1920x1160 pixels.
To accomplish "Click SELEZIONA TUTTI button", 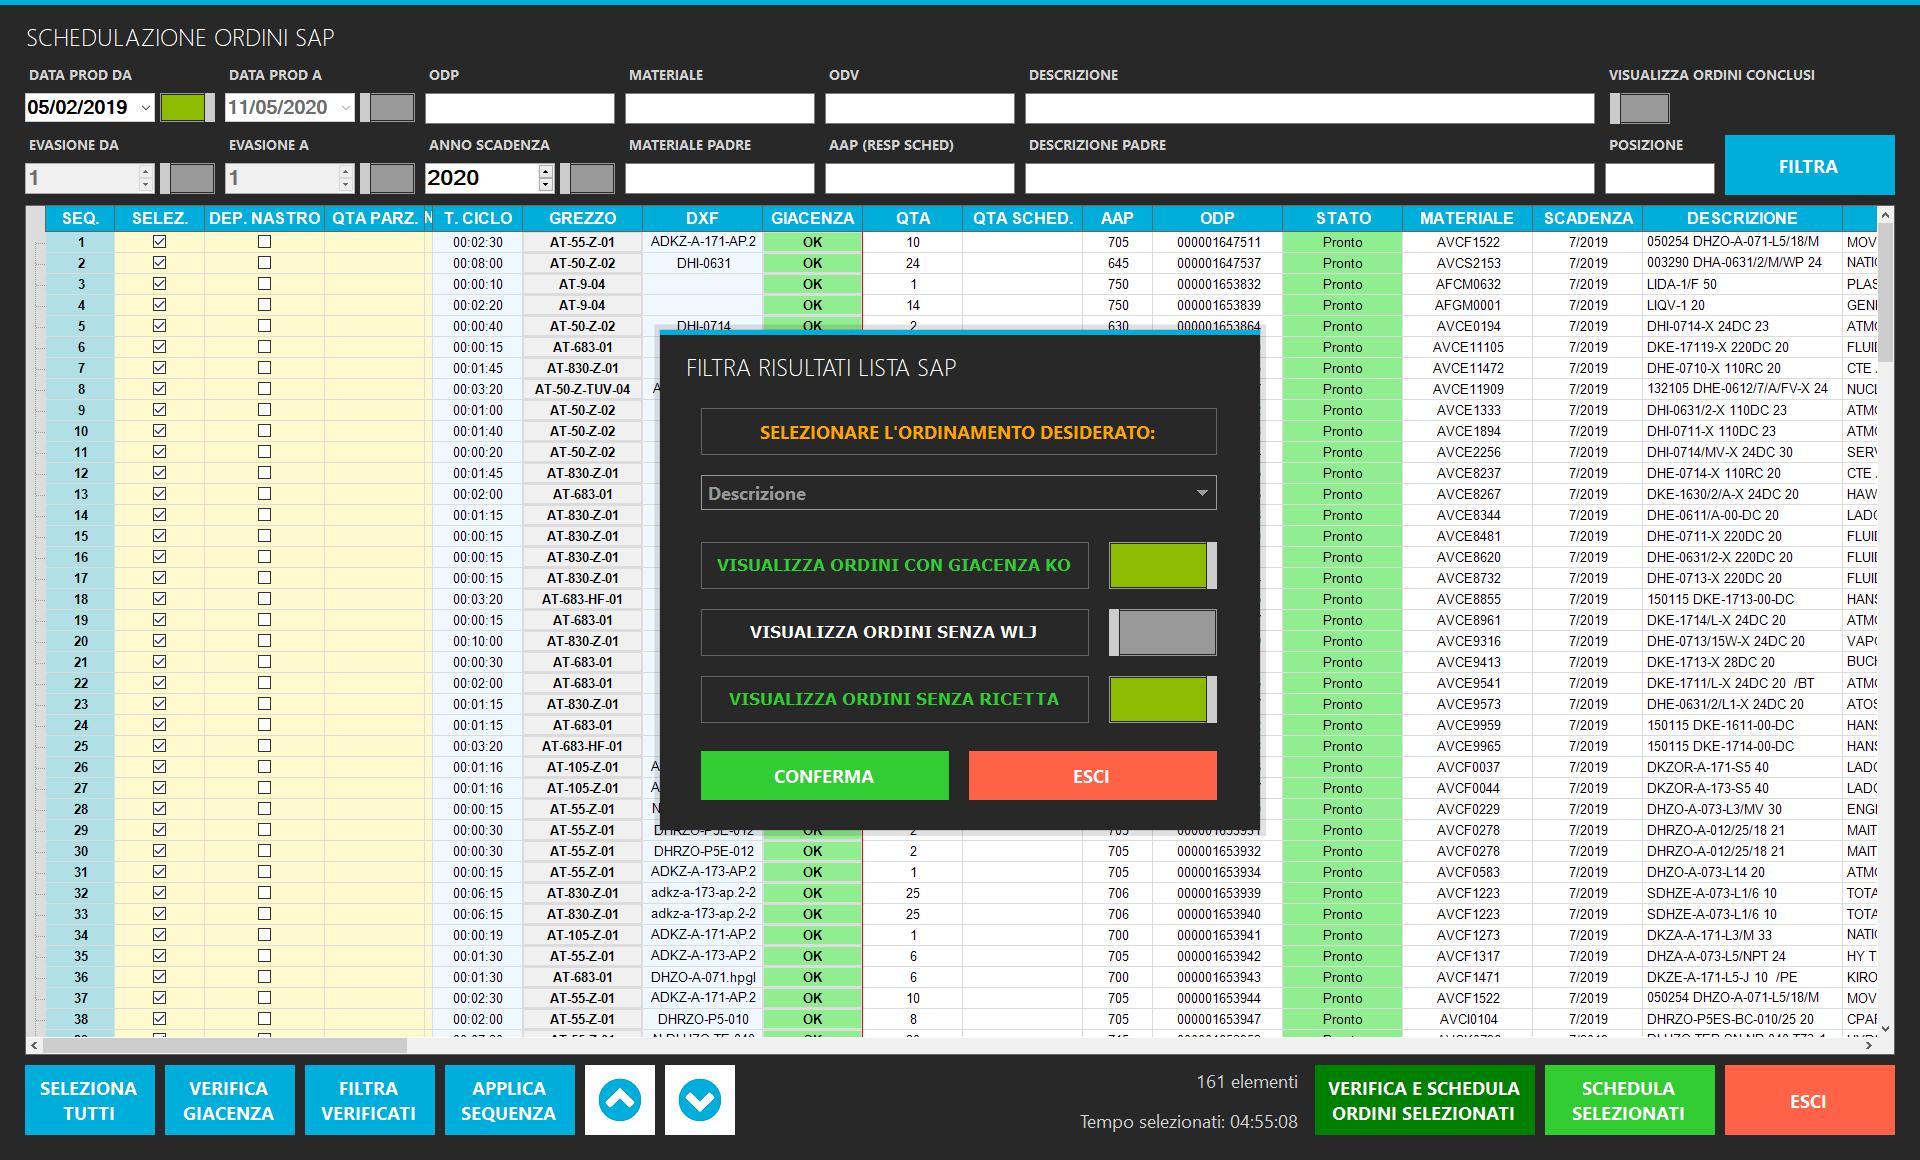I will 89,1100.
